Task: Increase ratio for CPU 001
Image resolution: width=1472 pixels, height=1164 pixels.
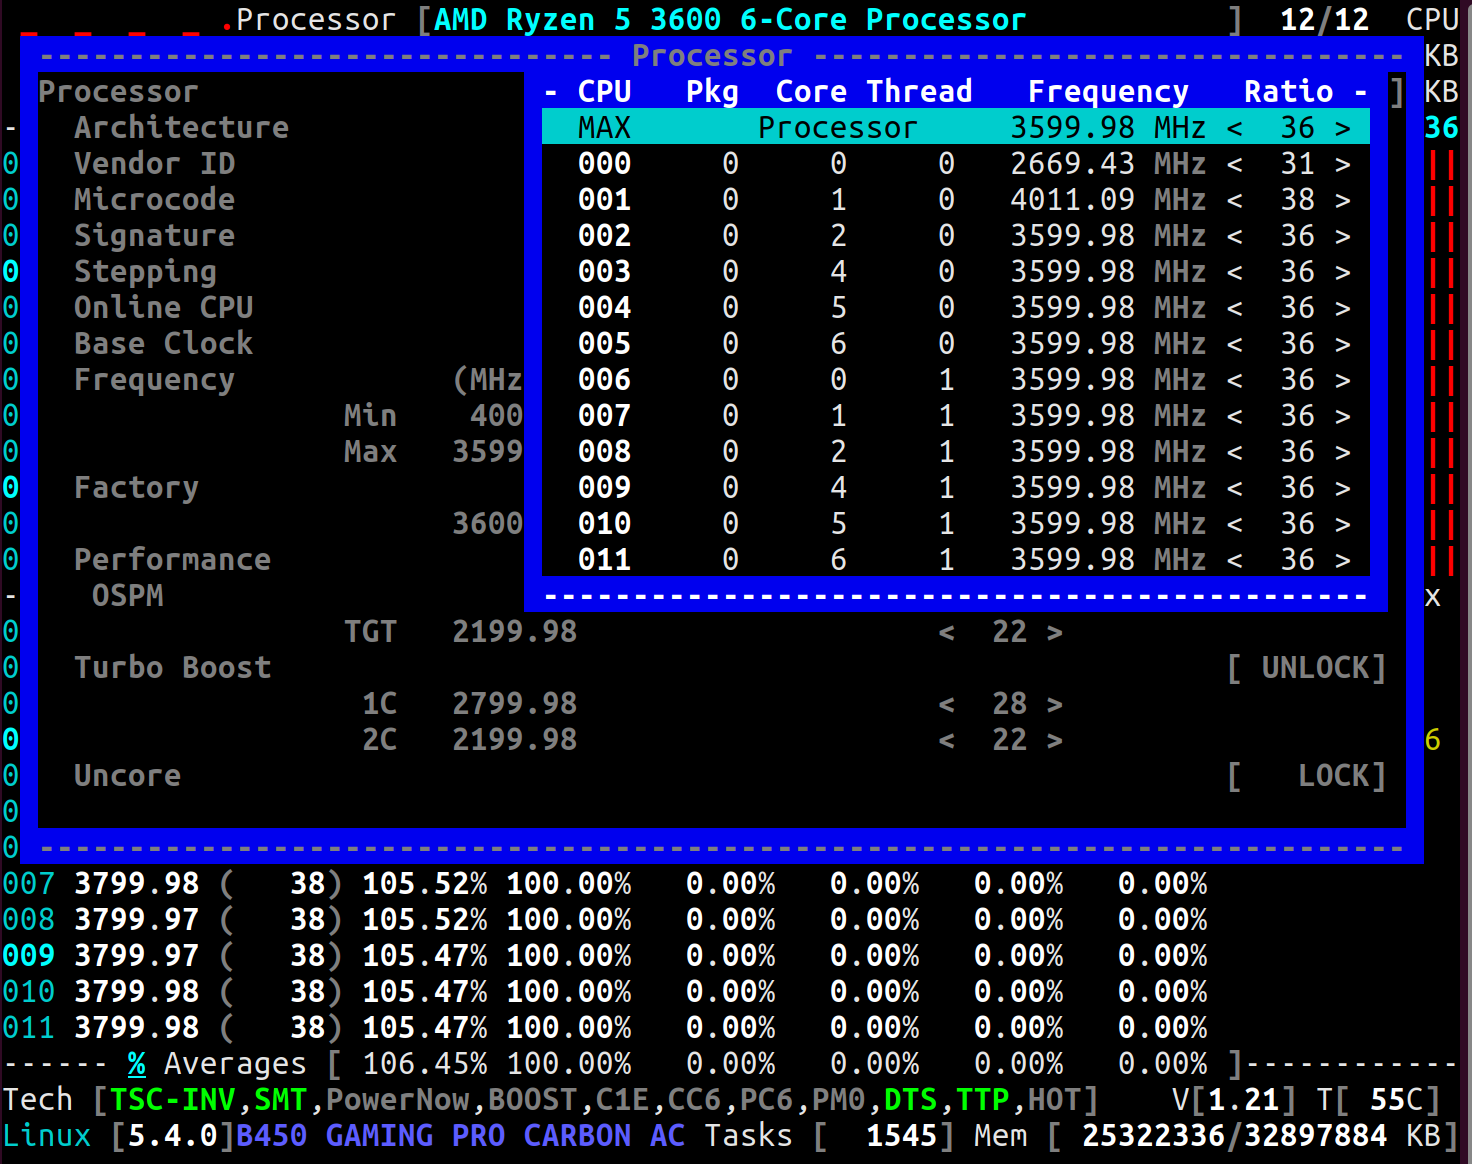Action: pos(1343,200)
